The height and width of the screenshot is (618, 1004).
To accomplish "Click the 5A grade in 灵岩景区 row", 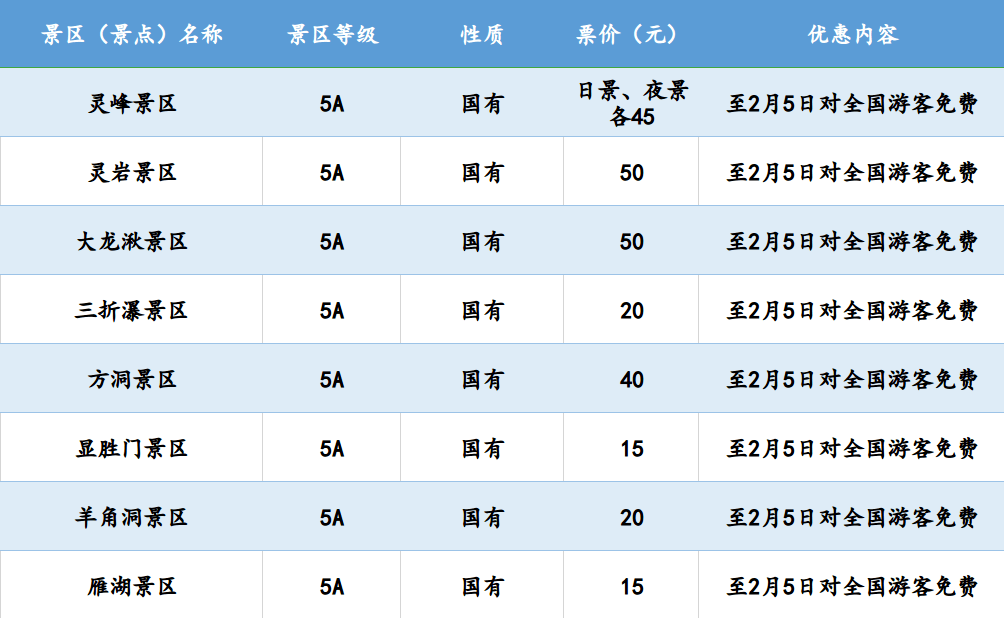I will (332, 173).
